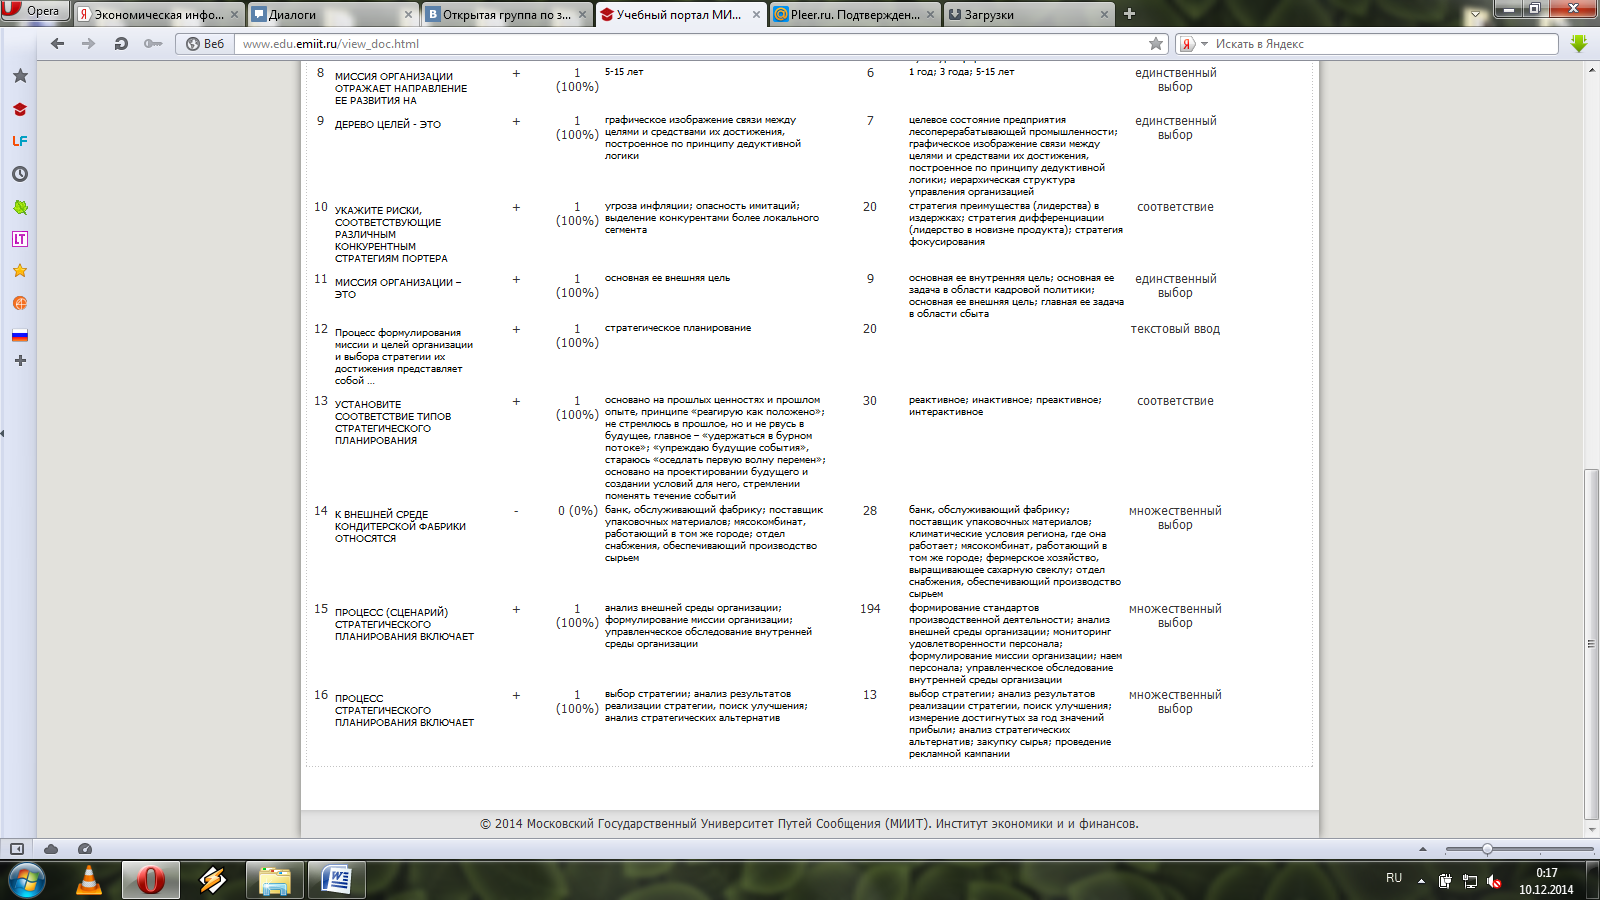Click the address bar URL field
The height and width of the screenshot is (900, 1600).
click(690, 43)
